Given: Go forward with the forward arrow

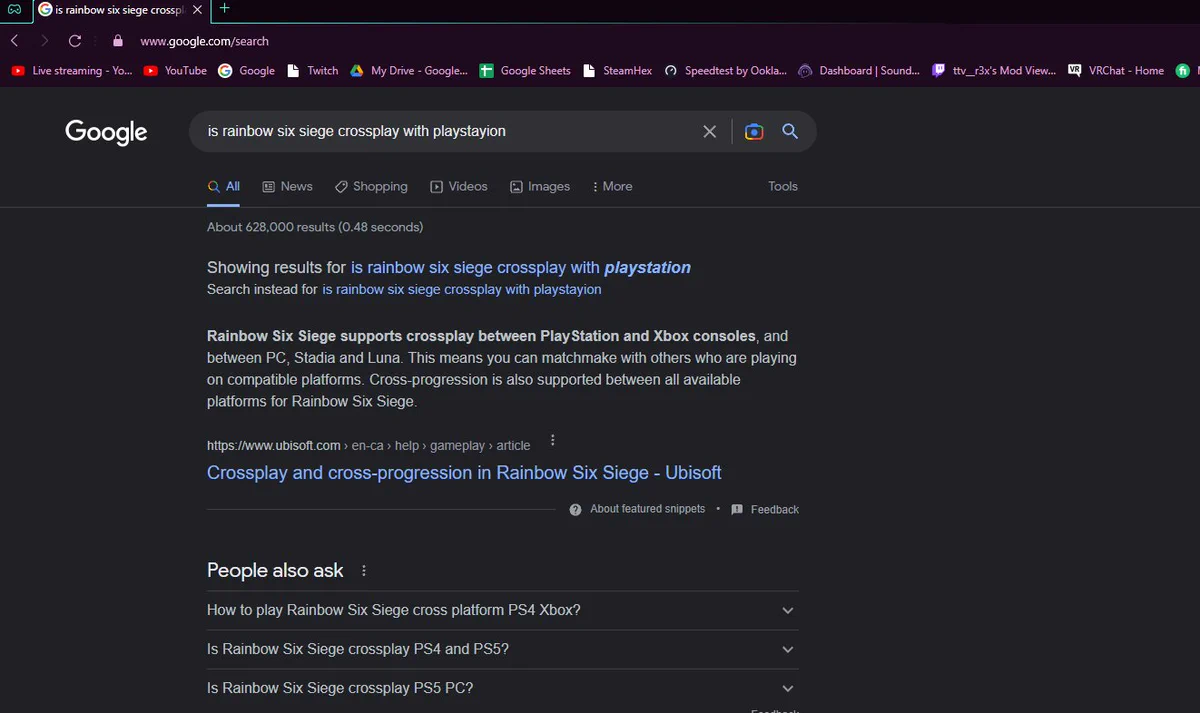Looking at the screenshot, I should click(x=45, y=41).
